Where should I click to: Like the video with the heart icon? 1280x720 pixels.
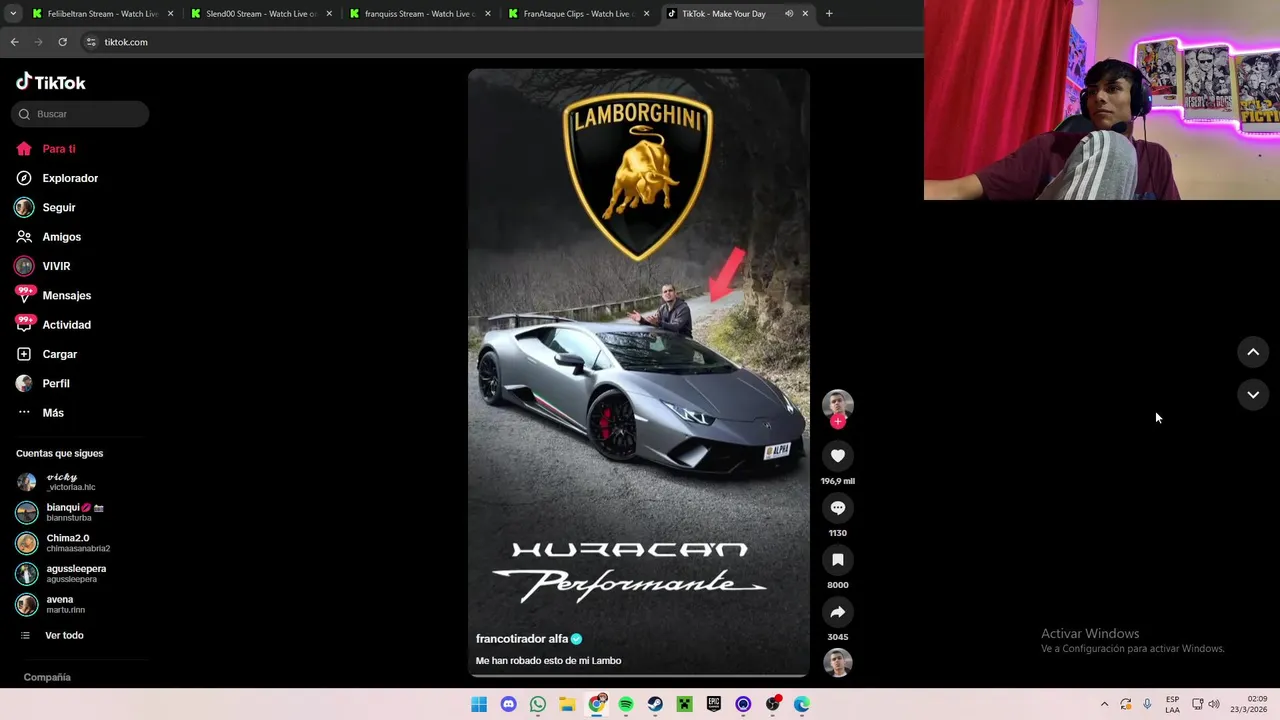838,456
